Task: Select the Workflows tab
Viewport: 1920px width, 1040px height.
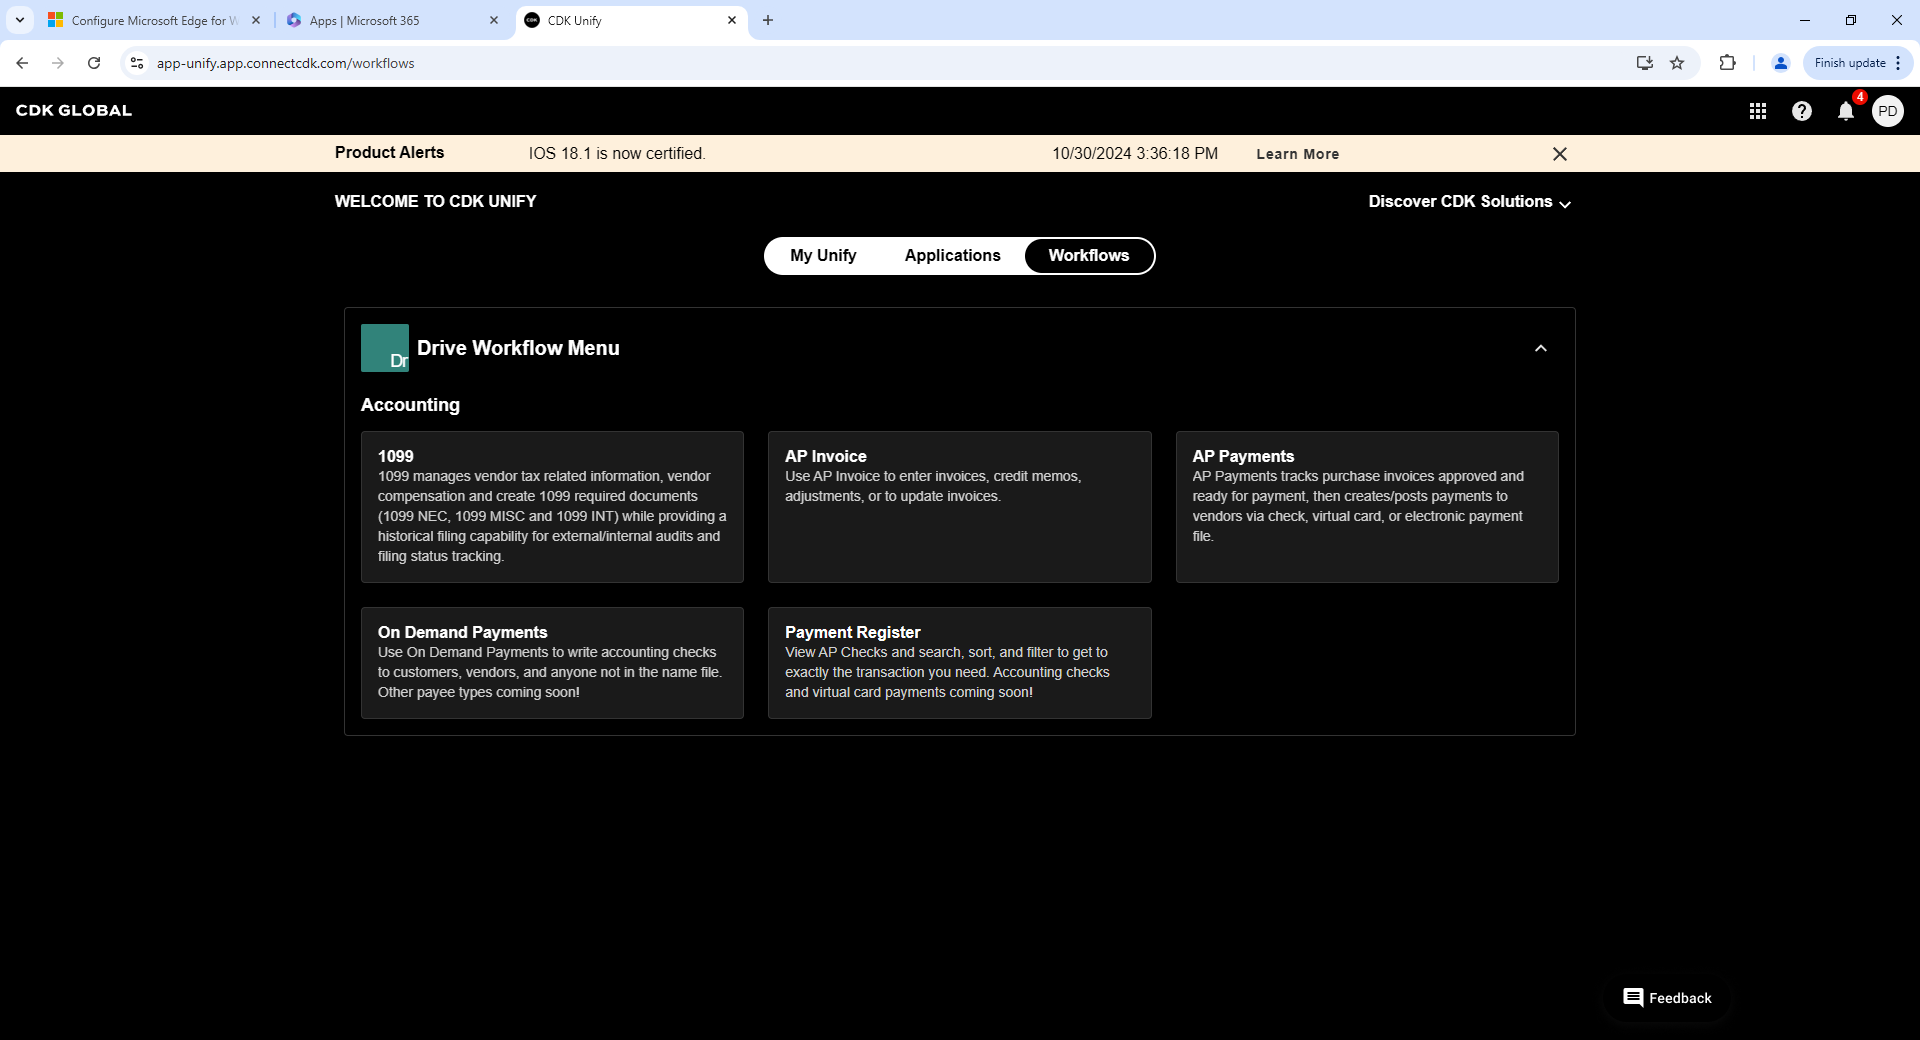Action: 1089,256
